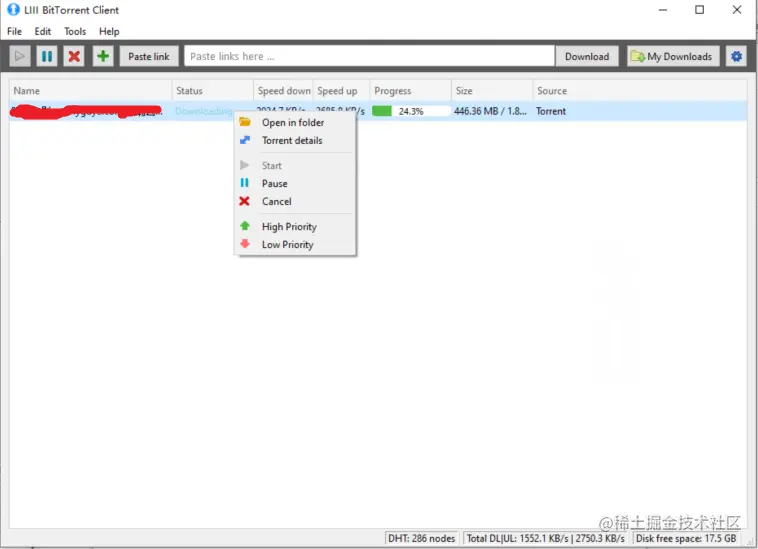Click the 'Total DL|UL' speeds in status bar
758x549 pixels.
(545, 538)
